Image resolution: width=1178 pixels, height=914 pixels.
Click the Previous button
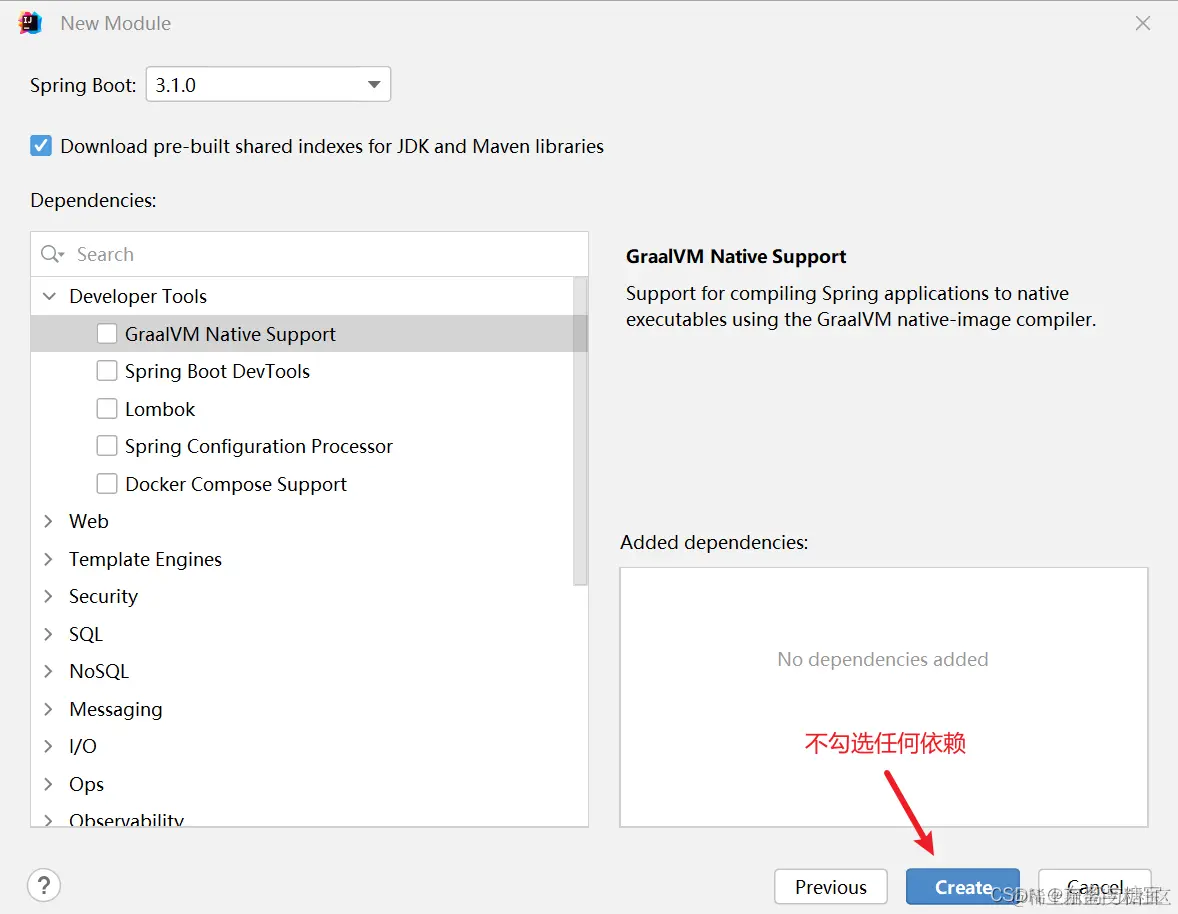click(x=831, y=887)
